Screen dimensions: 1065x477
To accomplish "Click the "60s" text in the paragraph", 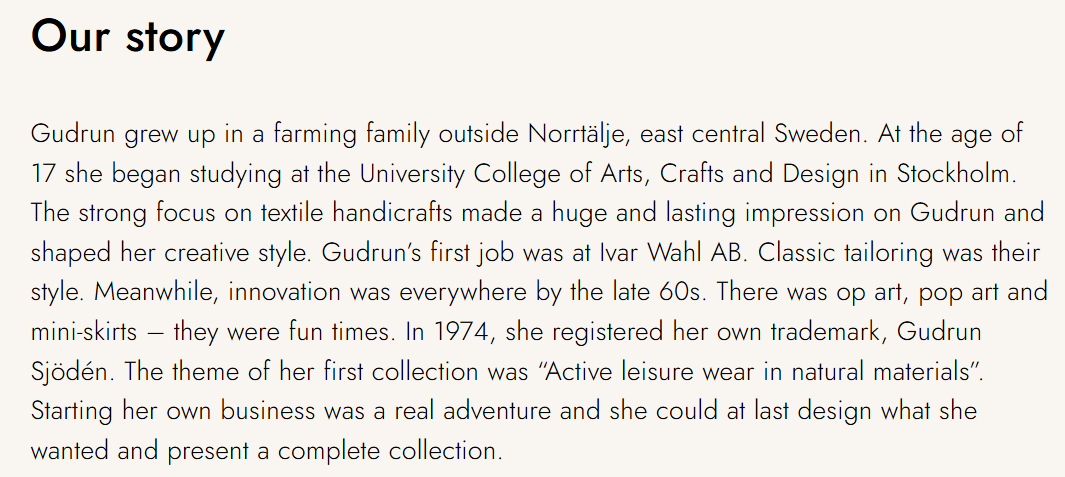I will (x=684, y=292).
